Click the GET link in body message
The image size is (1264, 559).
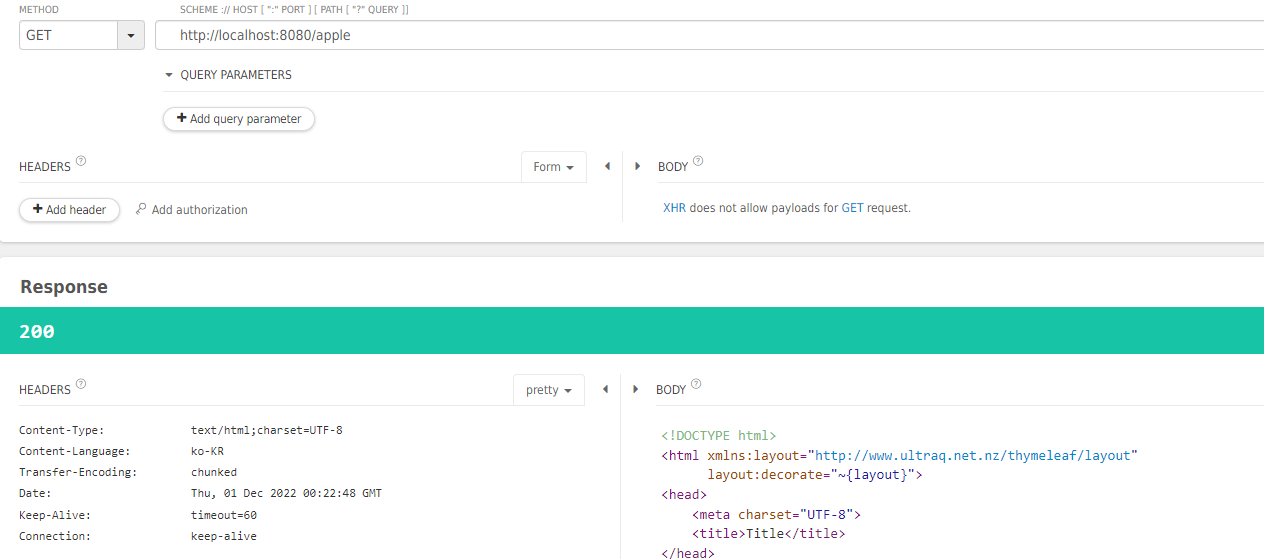pos(852,208)
